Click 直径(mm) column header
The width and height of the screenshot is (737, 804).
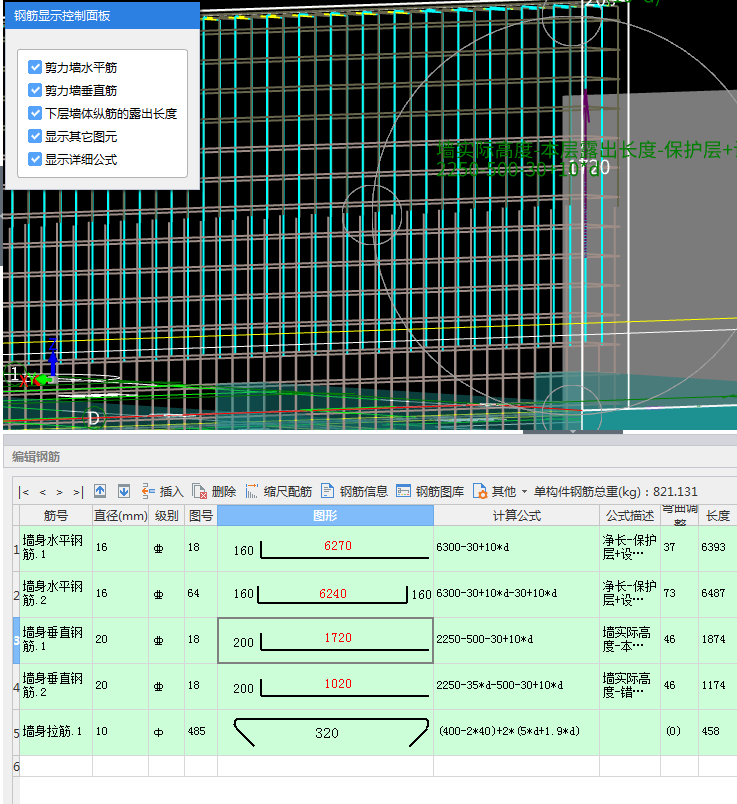[121, 515]
